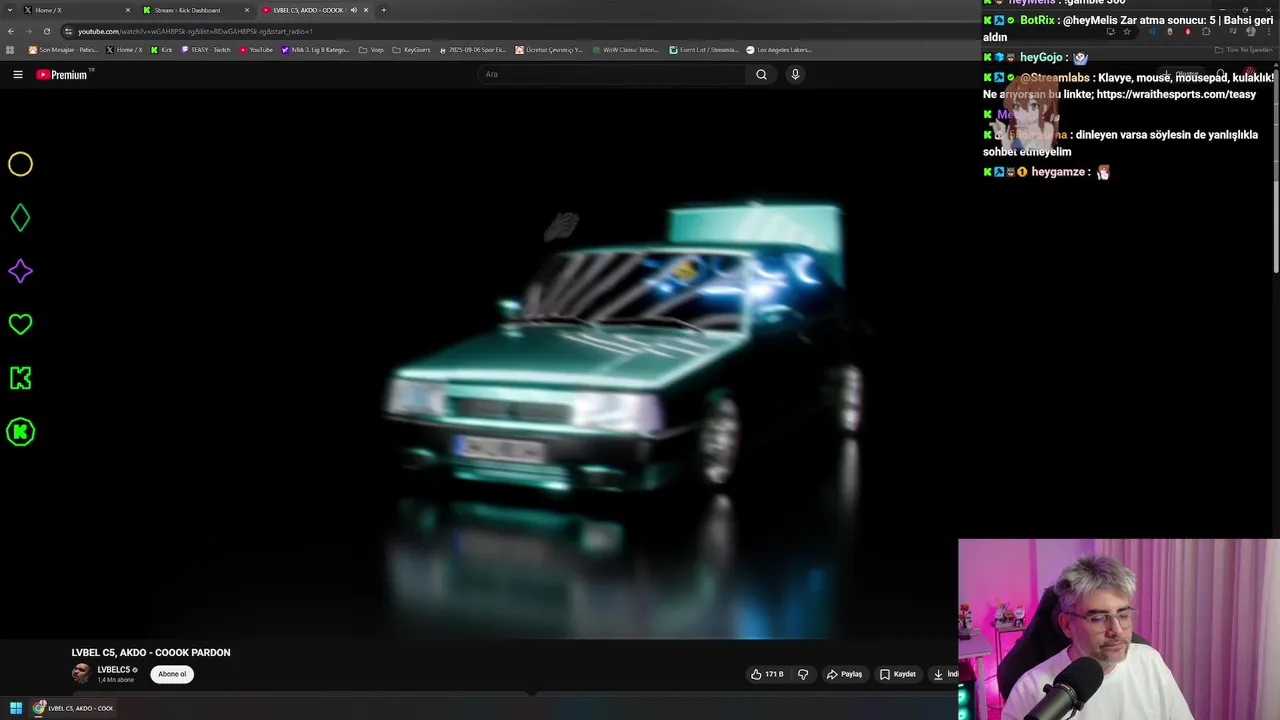Click the heyGojo username in chat
Screen dimensions: 1280x720
click(1041, 57)
